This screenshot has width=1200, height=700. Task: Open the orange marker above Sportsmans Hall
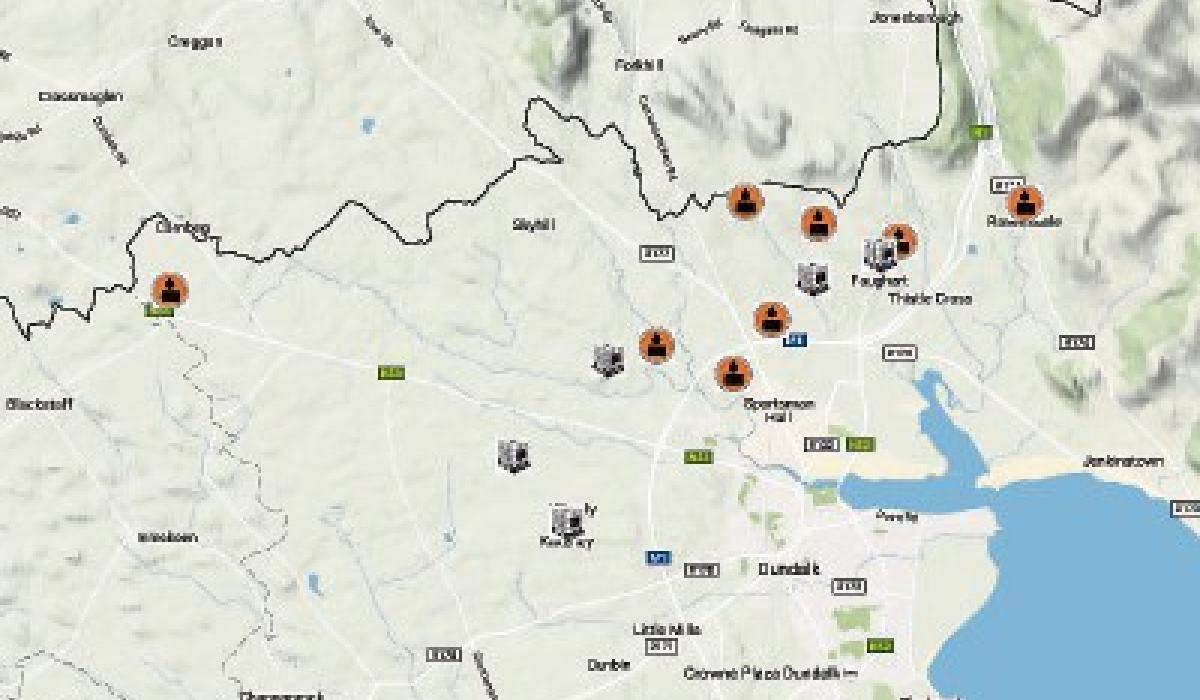click(733, 374)
